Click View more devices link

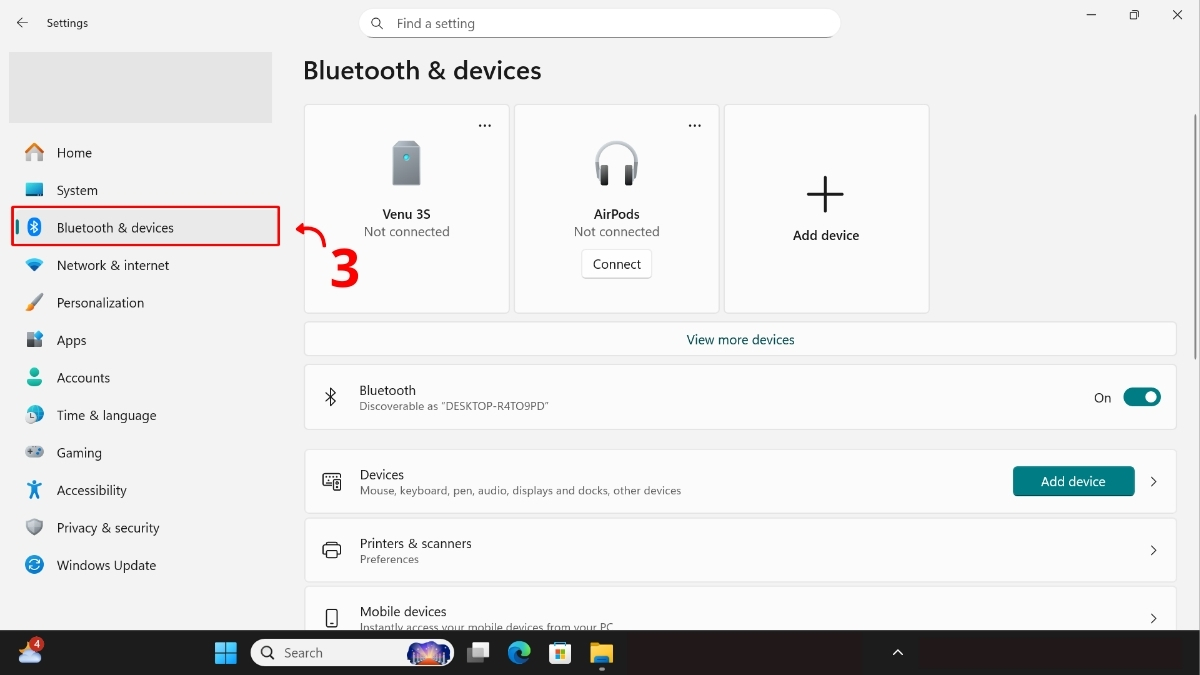click(740, 339)
